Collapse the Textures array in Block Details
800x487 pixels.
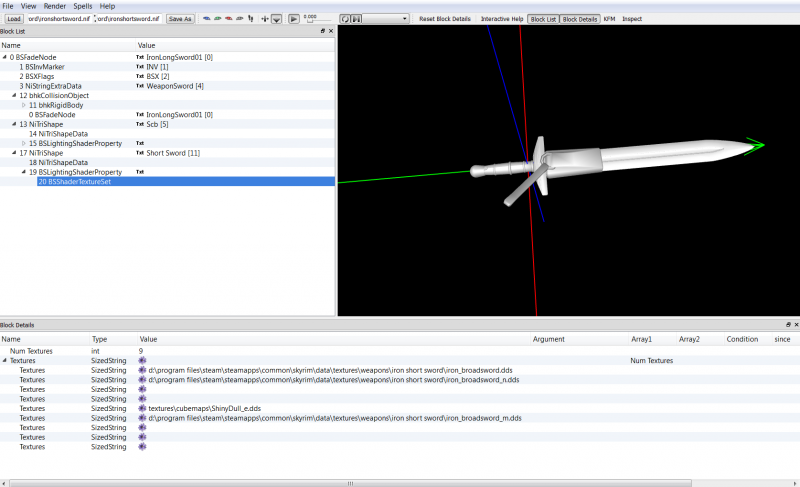point(5,361)
